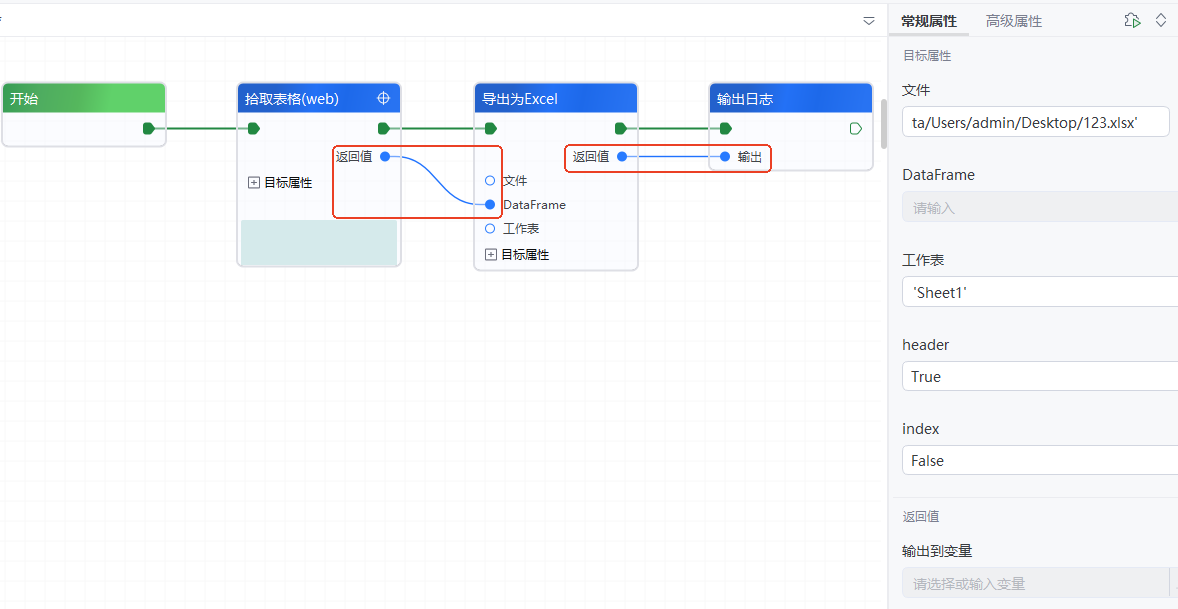Screen dimensions: 1178x609
Task: Select the DataFrame input port circle
Action: (x=490, y=205)
